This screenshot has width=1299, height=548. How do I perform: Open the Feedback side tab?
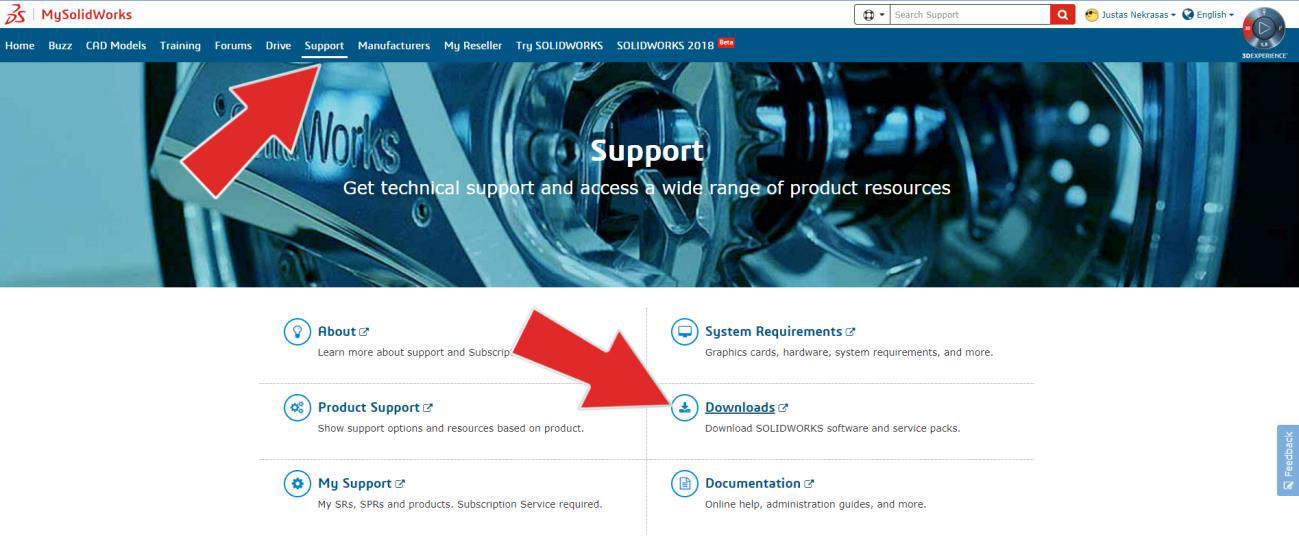coord(1288,460)
